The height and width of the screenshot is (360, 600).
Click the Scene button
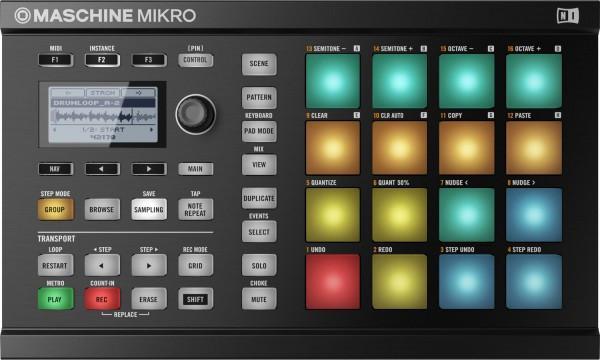coord(259,64)
